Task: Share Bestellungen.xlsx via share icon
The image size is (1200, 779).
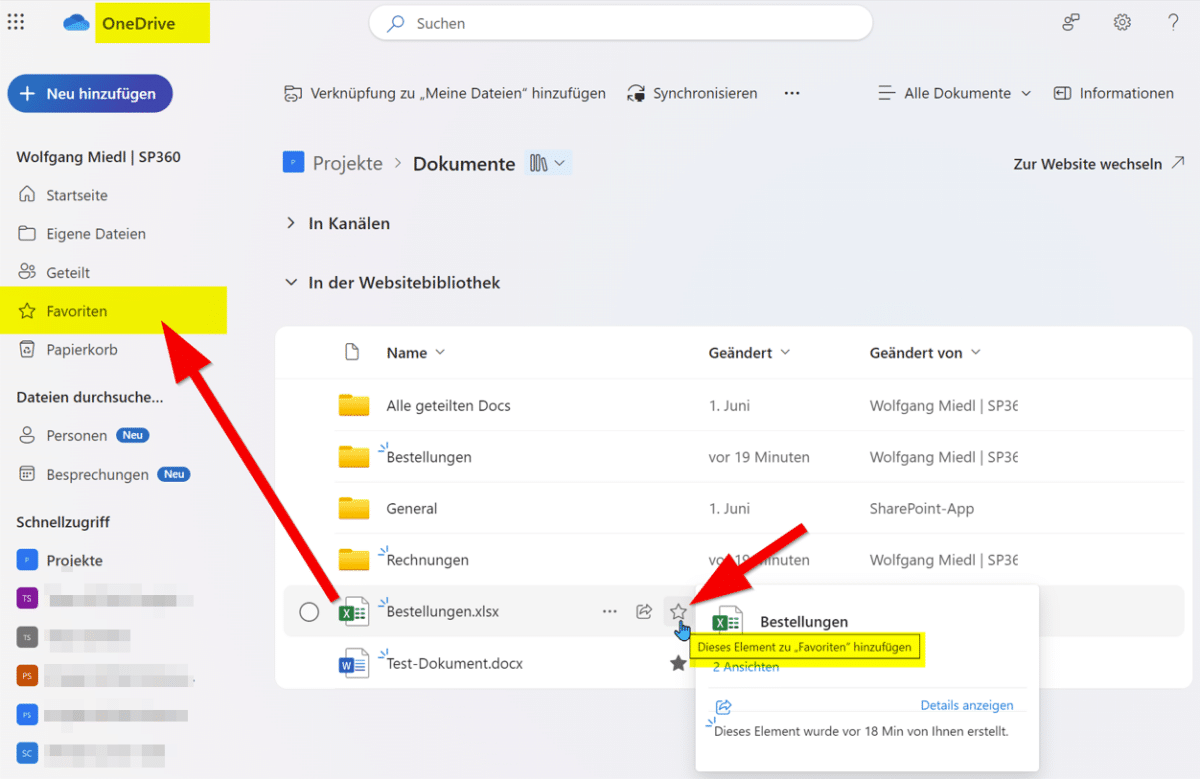Action: tap(644, 611)
